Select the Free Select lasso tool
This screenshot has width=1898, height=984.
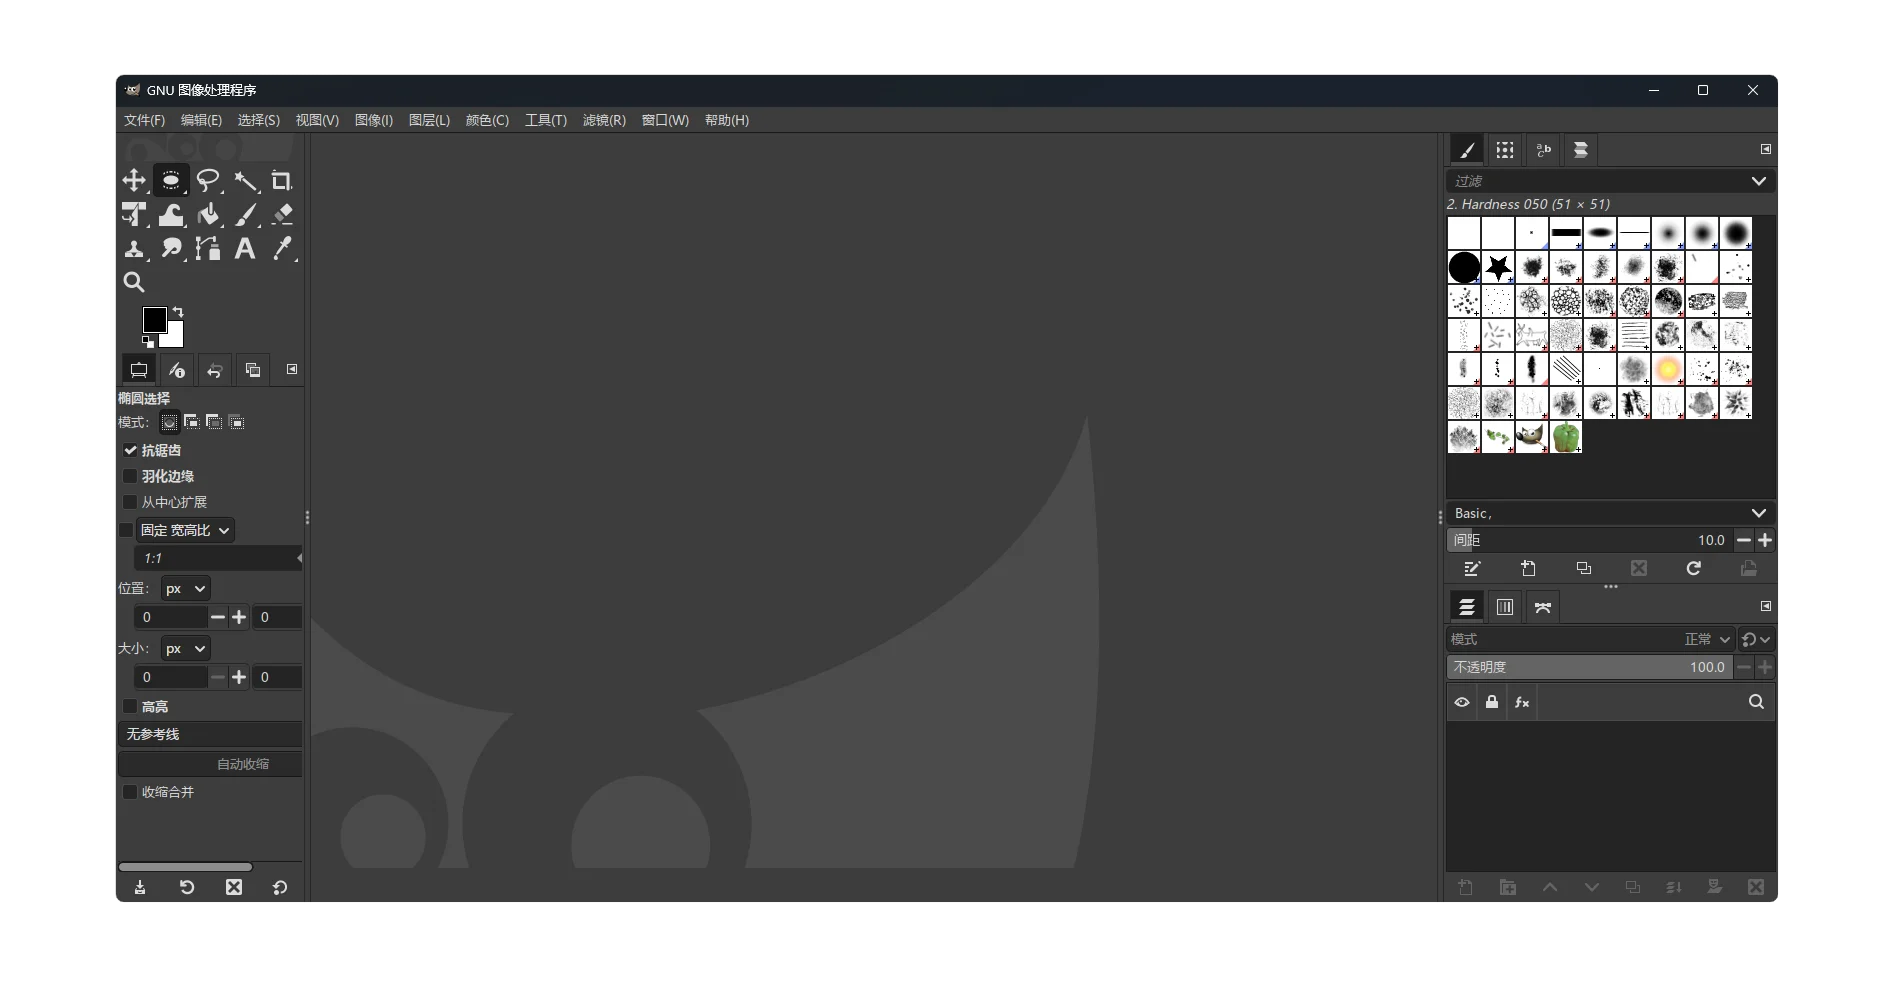[x=208, y=181]
